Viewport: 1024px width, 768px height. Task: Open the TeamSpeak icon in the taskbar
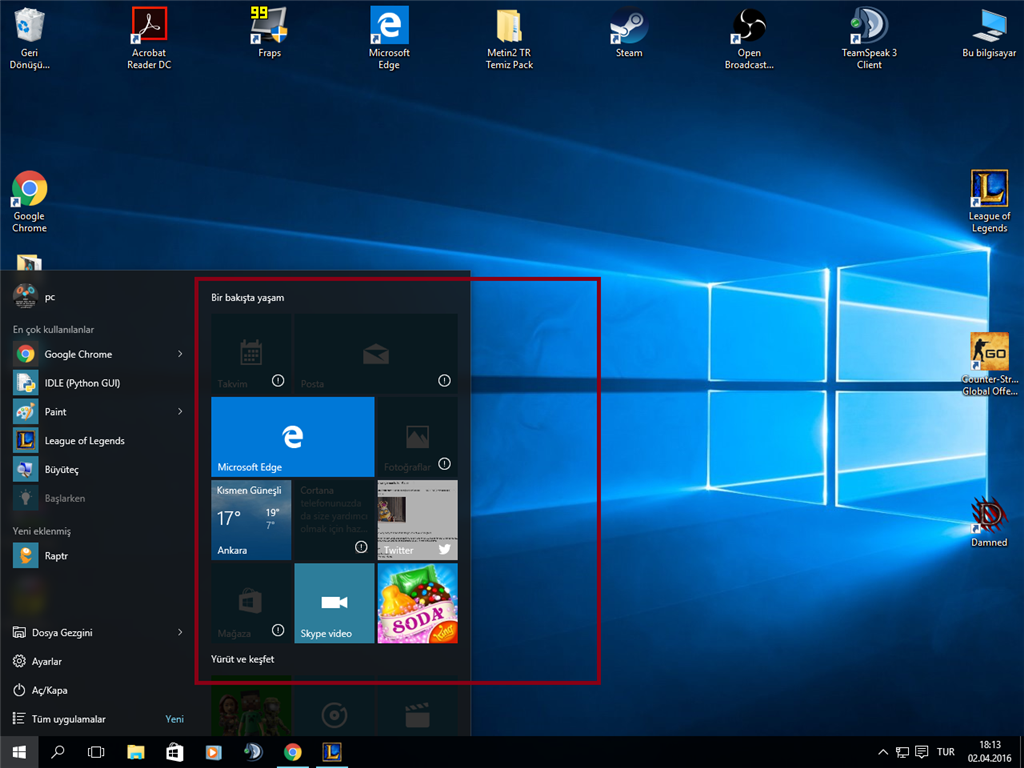pos(253,752)
